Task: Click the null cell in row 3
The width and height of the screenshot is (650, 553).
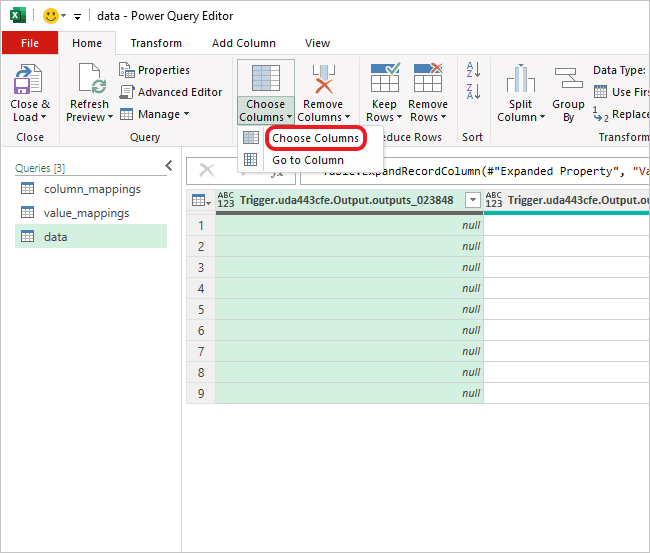Action: [x=349, y=268]
